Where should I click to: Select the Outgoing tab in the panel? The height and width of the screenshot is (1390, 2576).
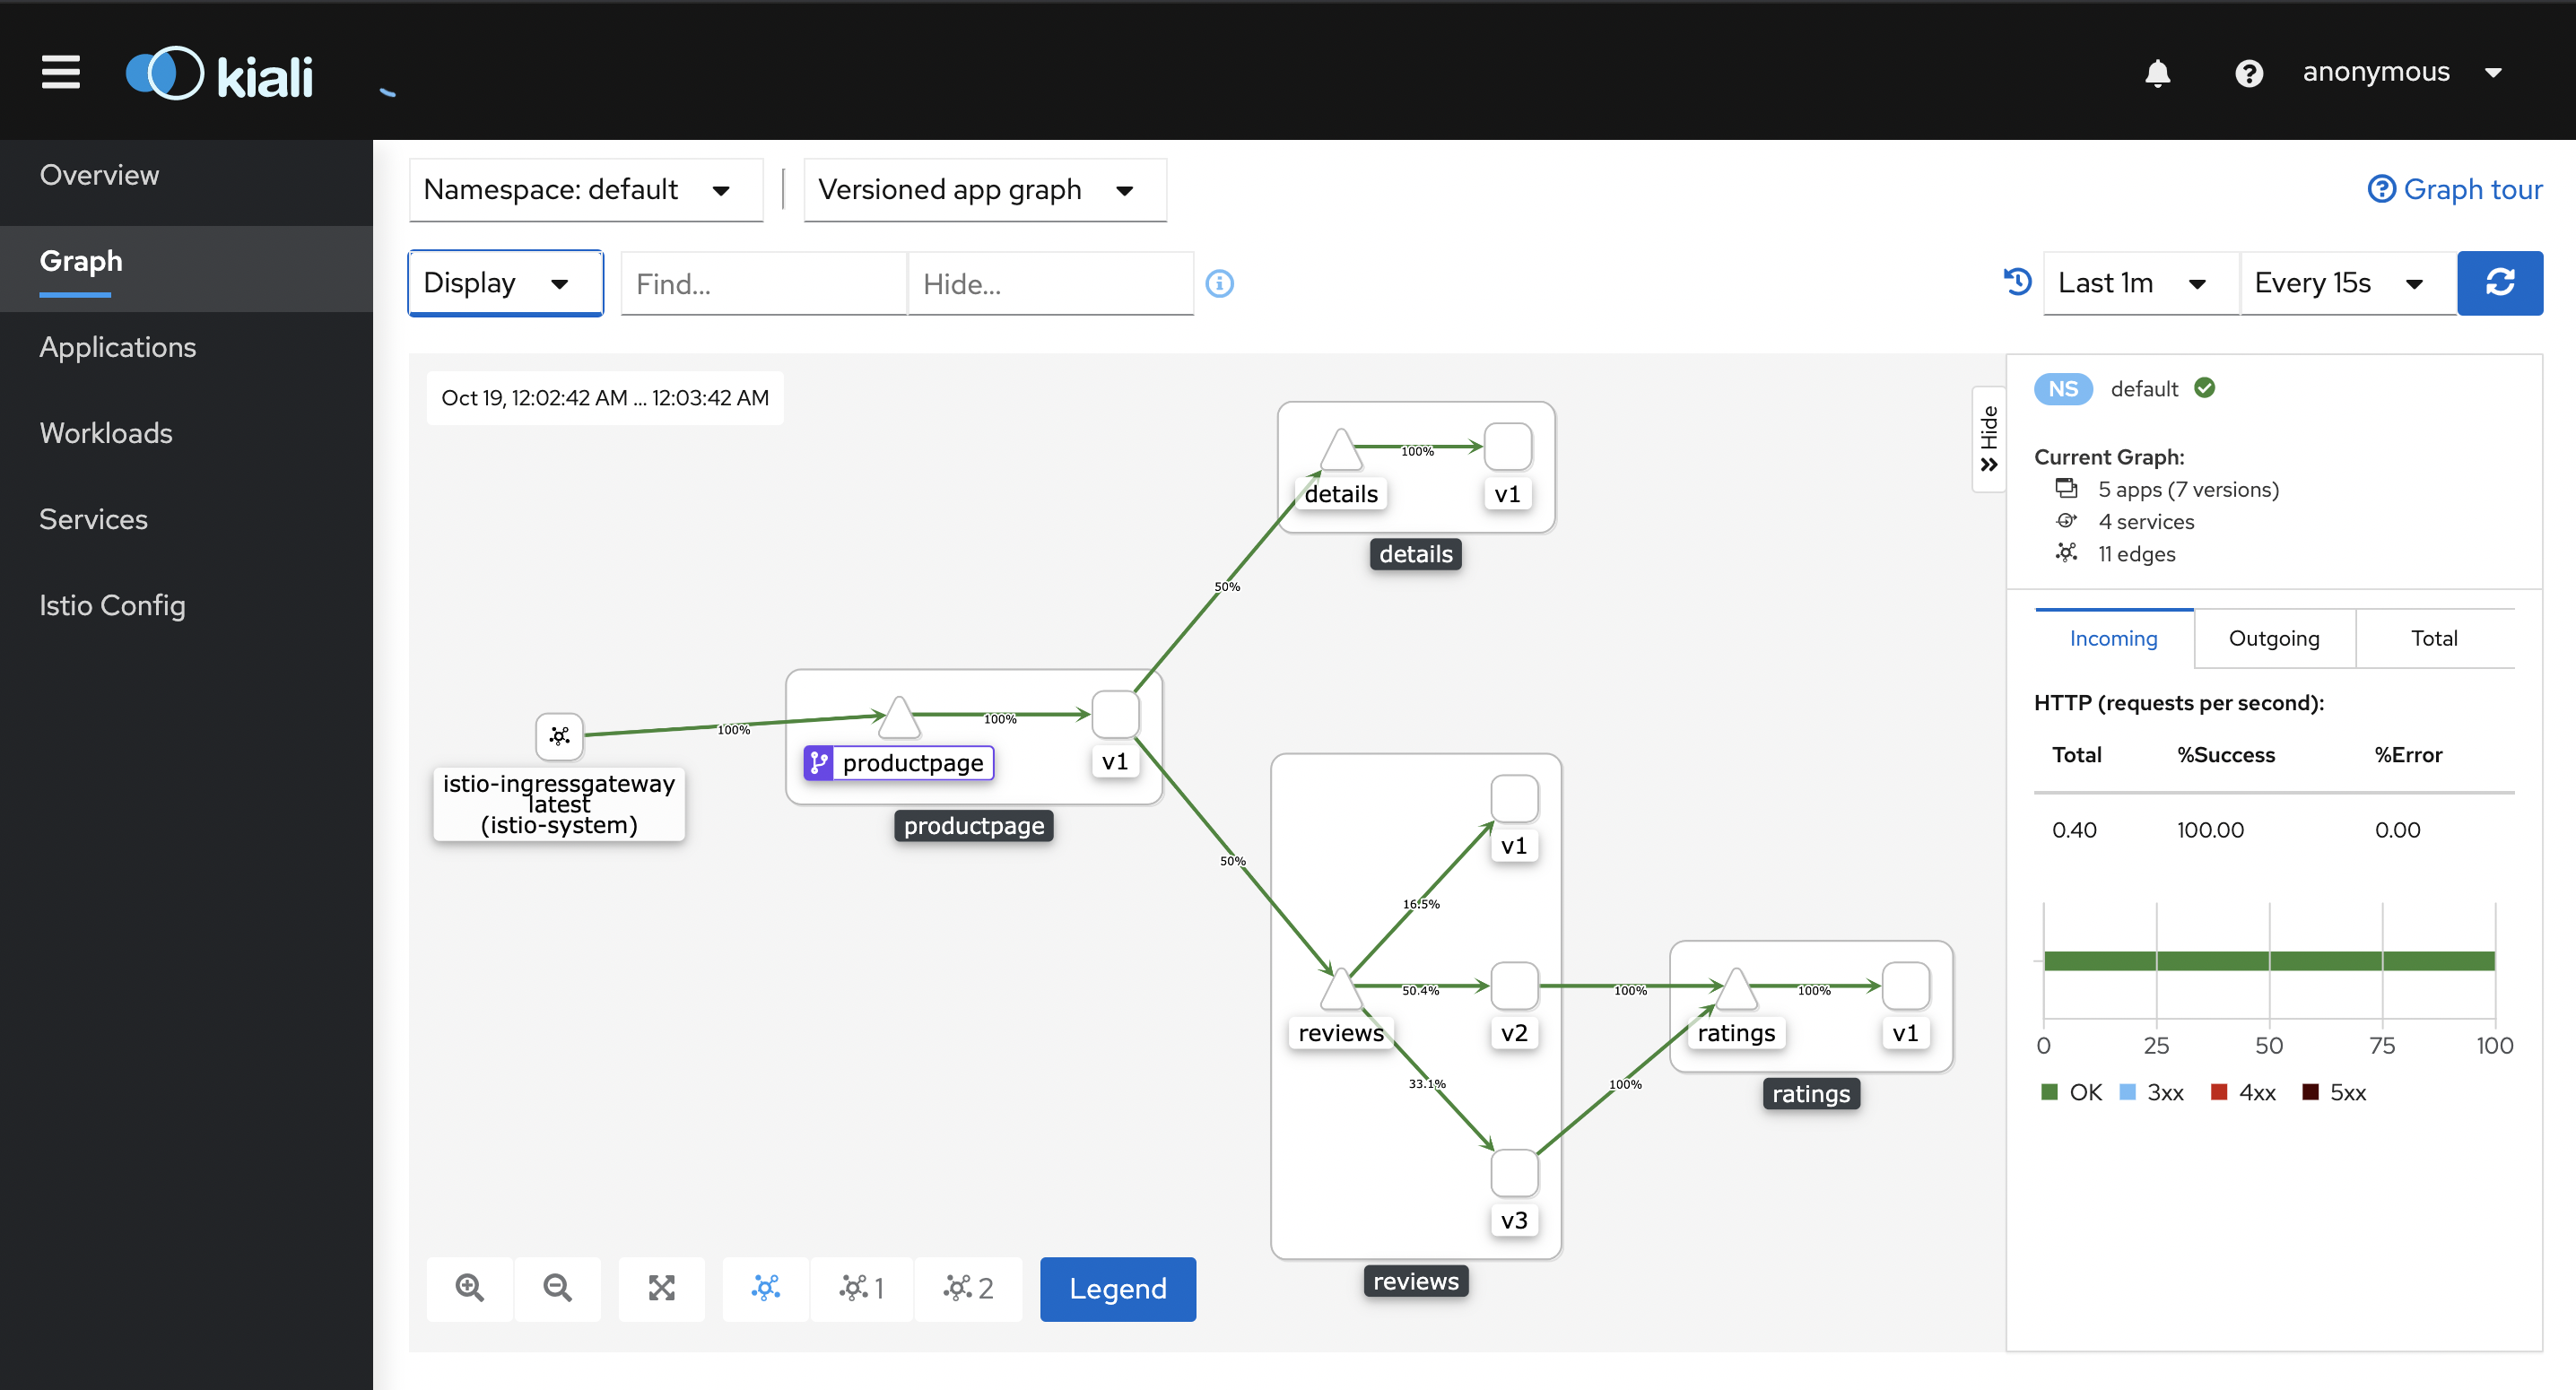point(2271,637)
